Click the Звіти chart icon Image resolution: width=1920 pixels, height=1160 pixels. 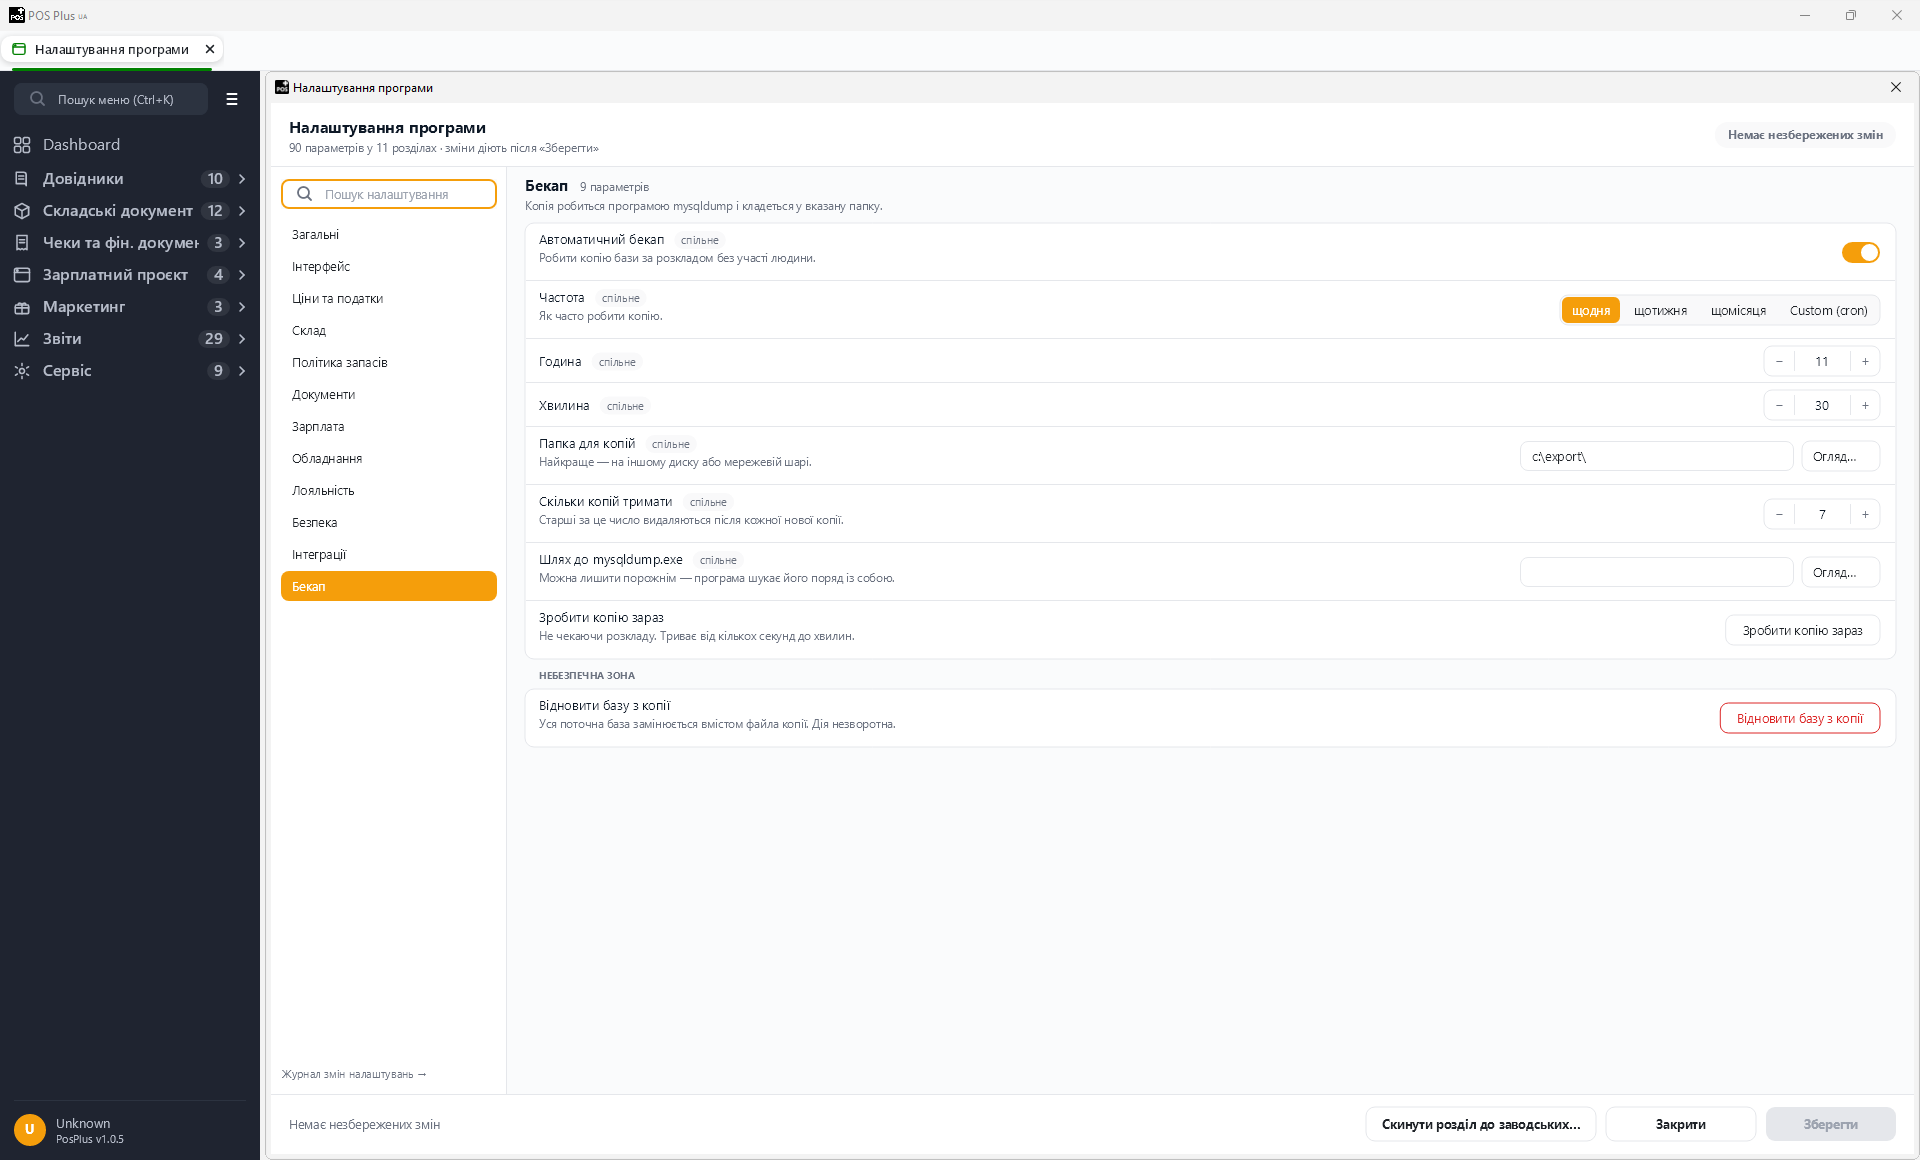click(22, 339)
